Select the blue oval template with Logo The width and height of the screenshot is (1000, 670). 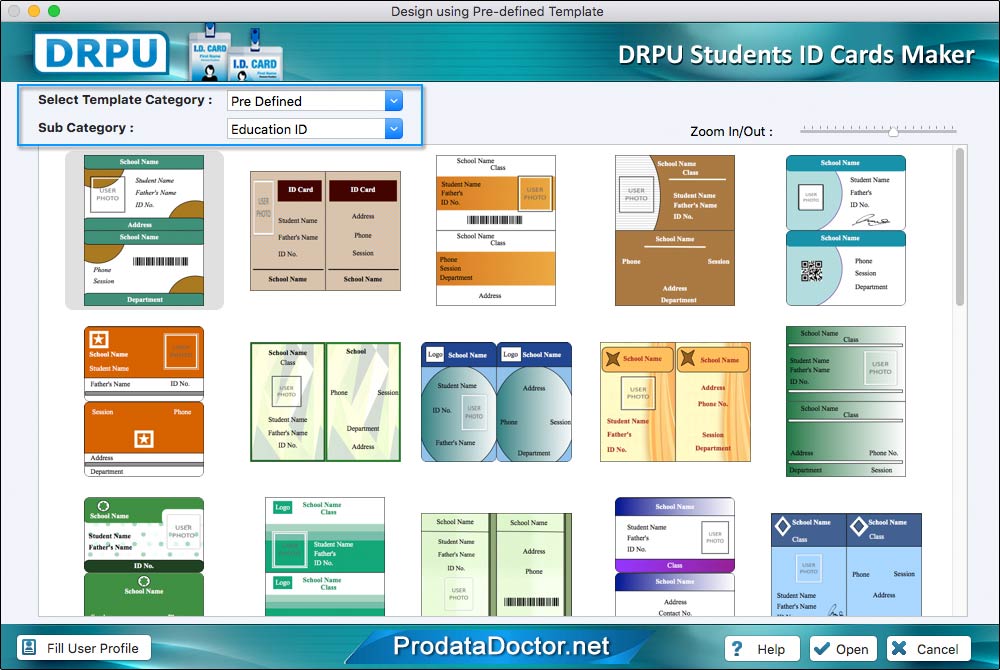click(496, 402)
